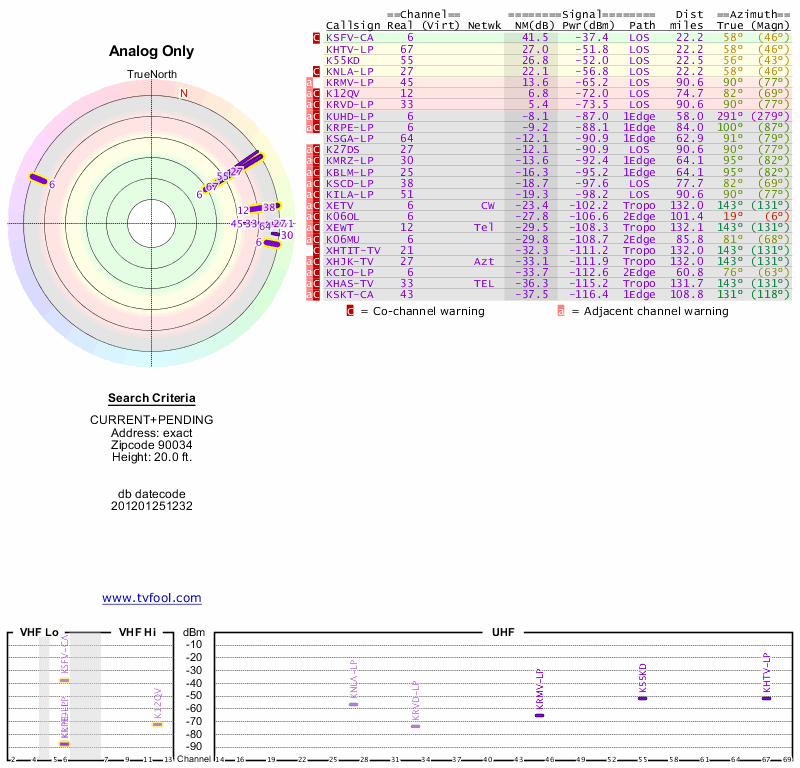Click the co-channel warning icon beside KSFV-CA

(317, 37)
